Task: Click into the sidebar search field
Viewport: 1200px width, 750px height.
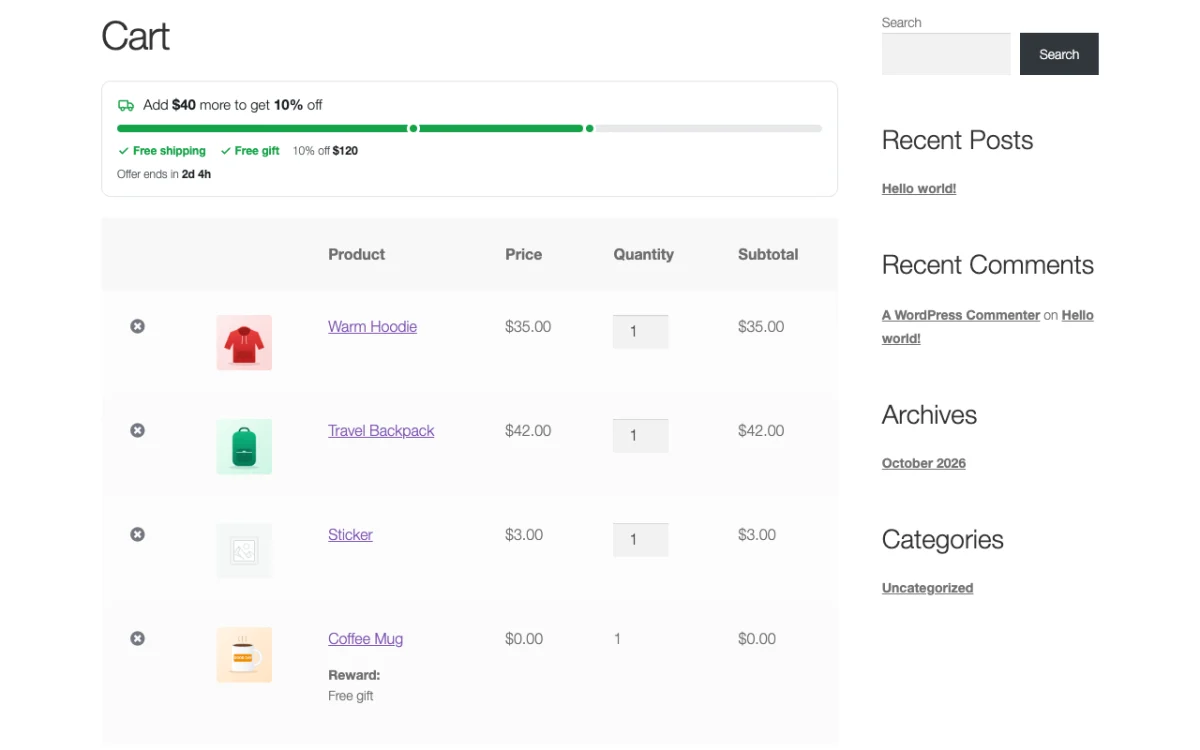Action: click(946, 54)
